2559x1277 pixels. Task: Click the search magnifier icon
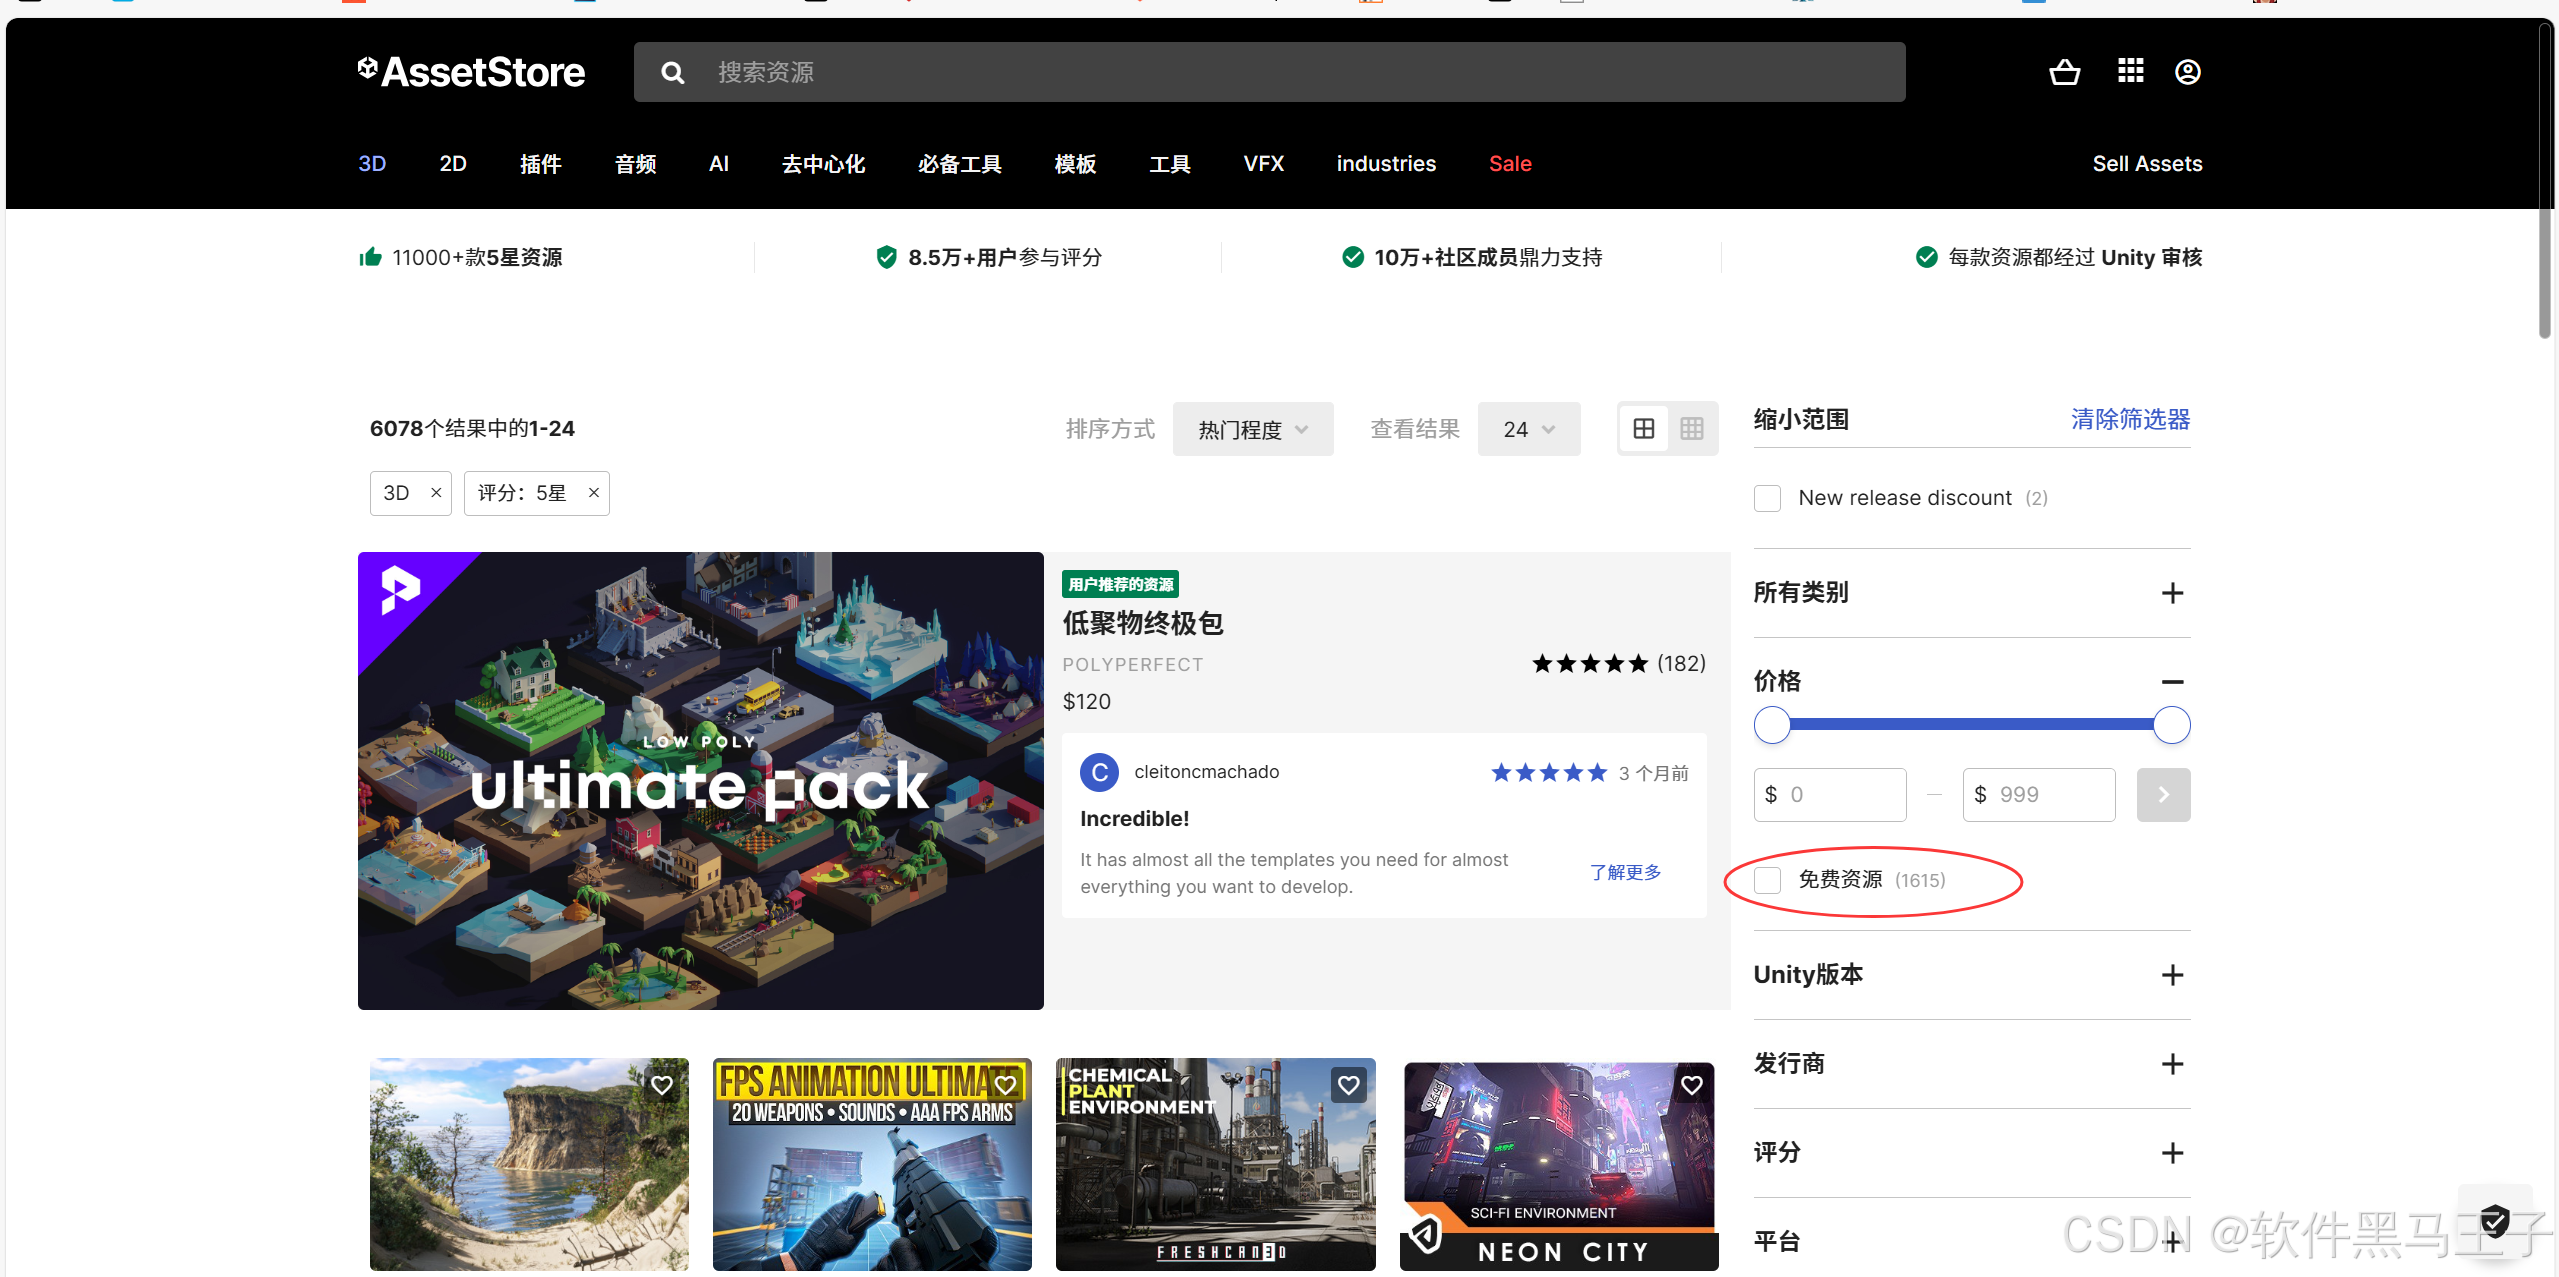673,73
